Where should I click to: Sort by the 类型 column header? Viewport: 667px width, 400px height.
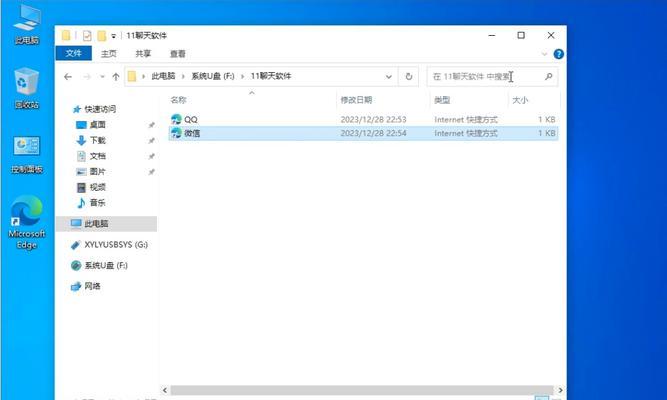click(x=442, y=100)
